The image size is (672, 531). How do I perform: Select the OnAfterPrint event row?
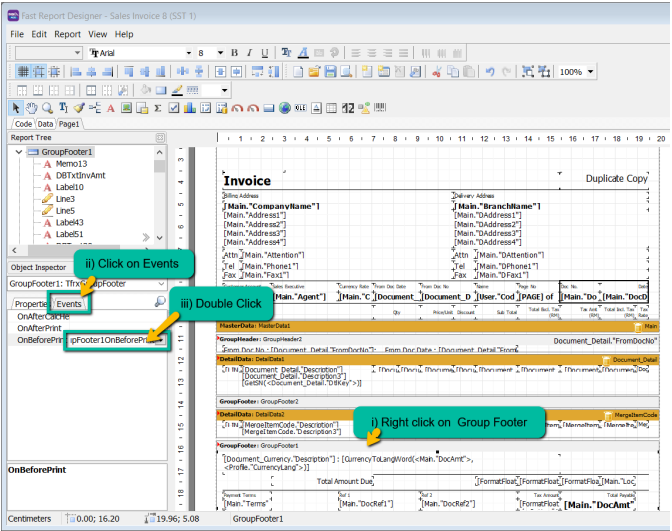(37, 327)
